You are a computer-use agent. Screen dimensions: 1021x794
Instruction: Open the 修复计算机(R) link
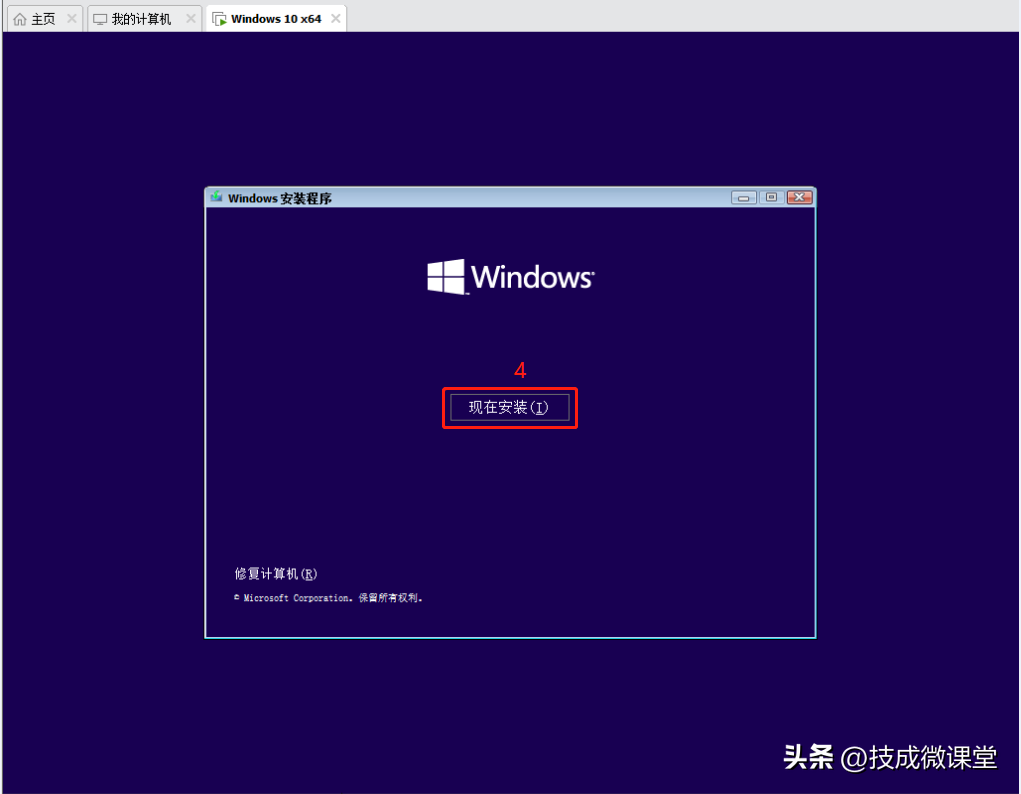[x=276, y=574]
